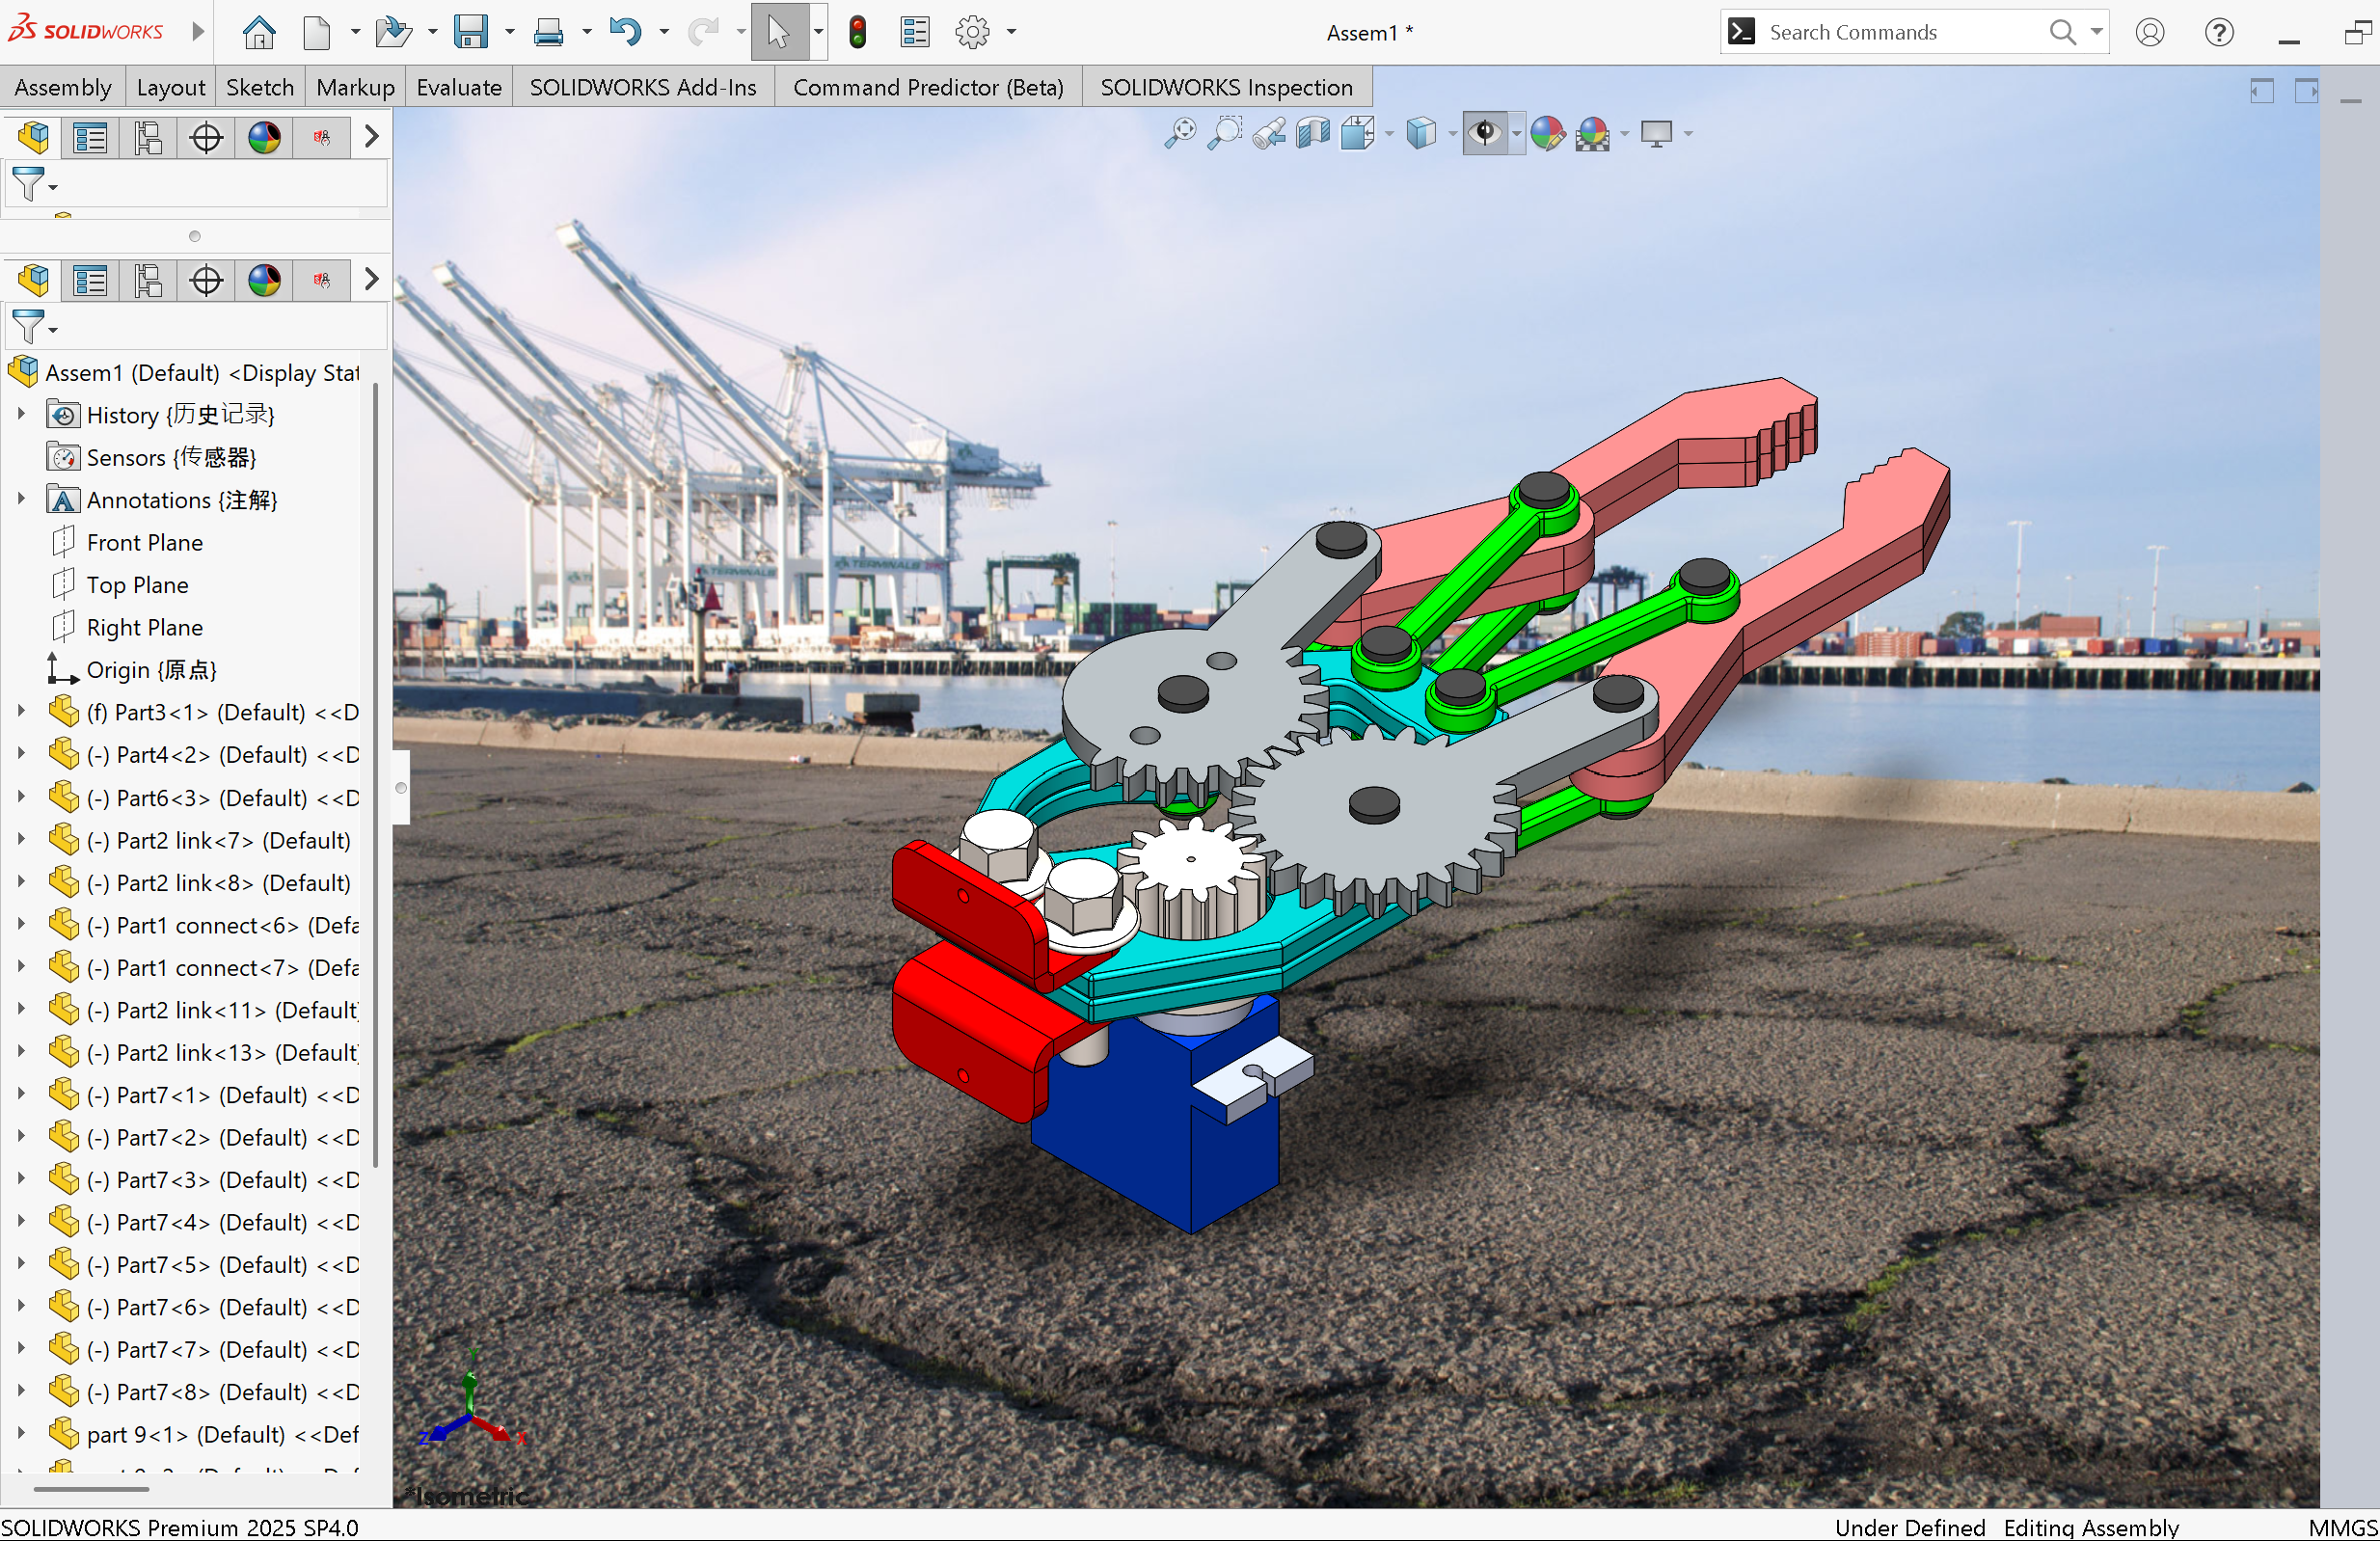Click the filter funnel above the Assem1 tree
This screenshot has width=2380, height=1541.
pos(28,327)
